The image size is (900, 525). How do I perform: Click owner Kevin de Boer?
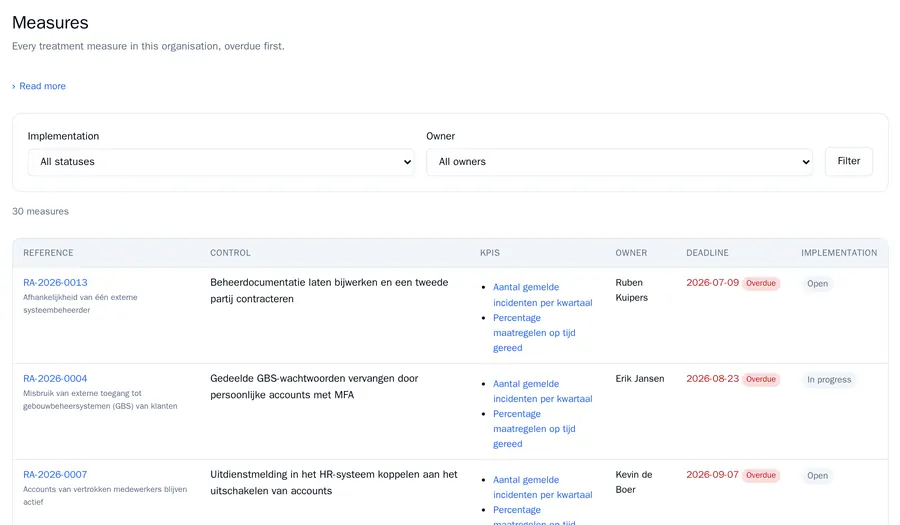[634, 482]
